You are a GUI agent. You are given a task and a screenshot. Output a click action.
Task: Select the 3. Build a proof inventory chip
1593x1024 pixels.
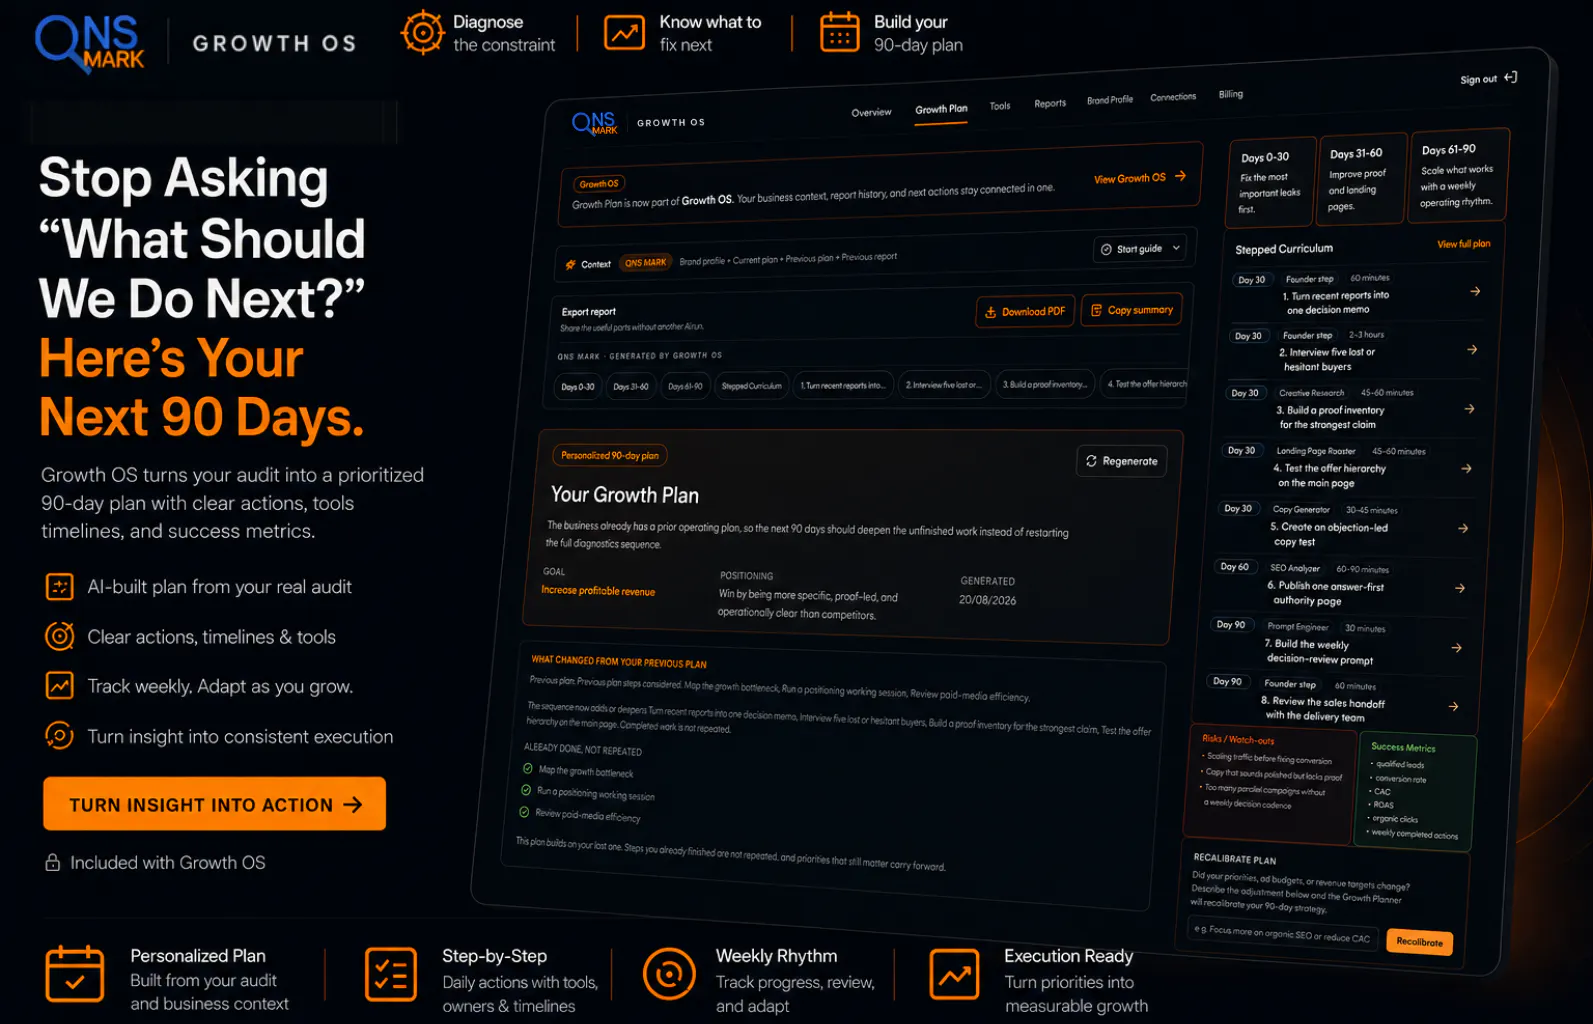point(1045,384)
